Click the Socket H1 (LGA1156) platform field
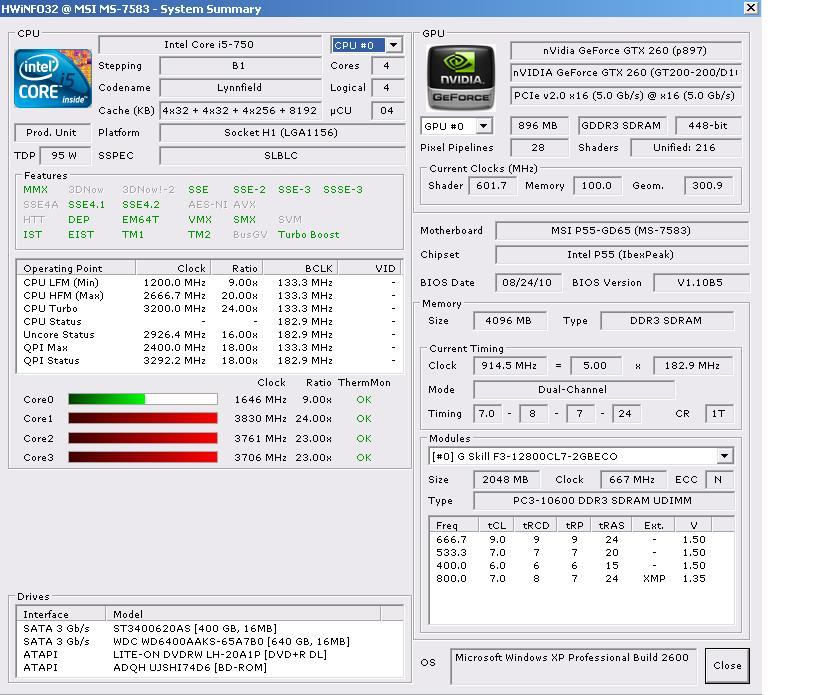 (281, 132)
